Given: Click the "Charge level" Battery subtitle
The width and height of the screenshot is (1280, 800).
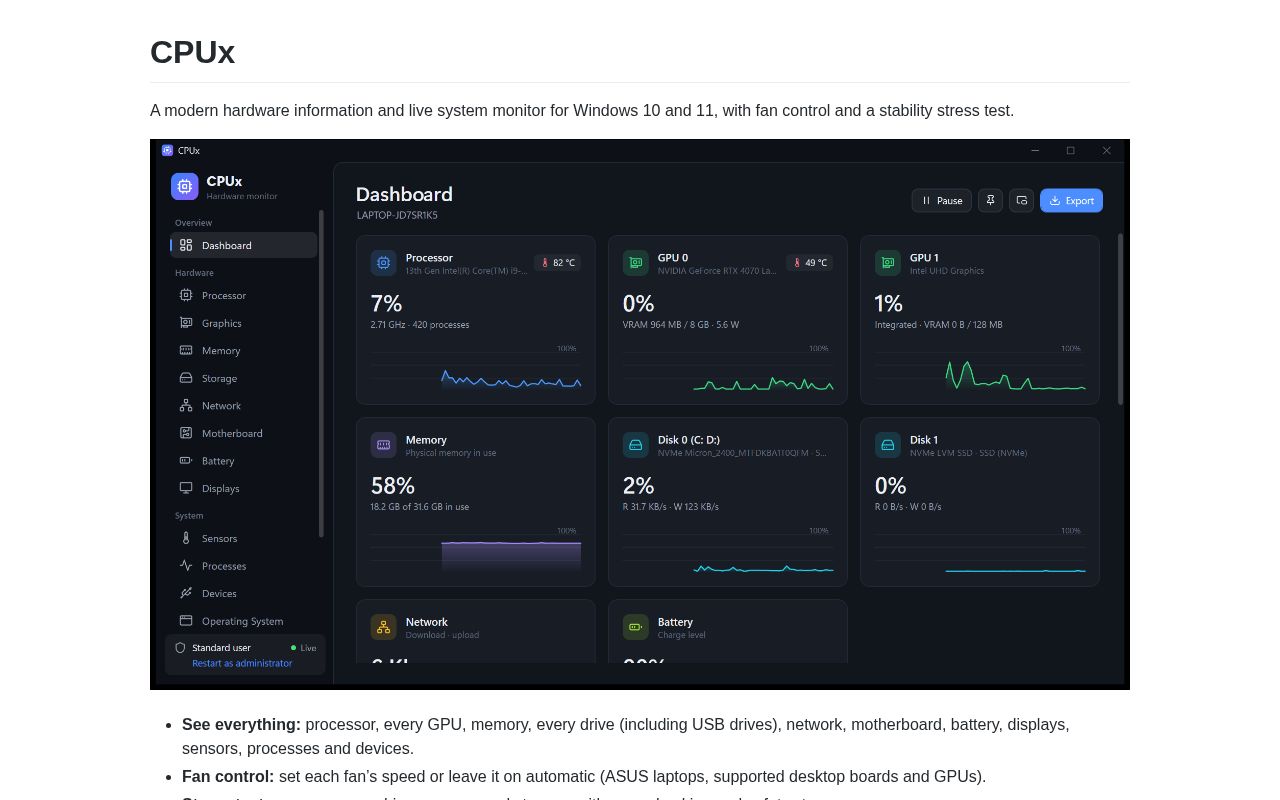Looking at the screenshot, I should (682, 635).
